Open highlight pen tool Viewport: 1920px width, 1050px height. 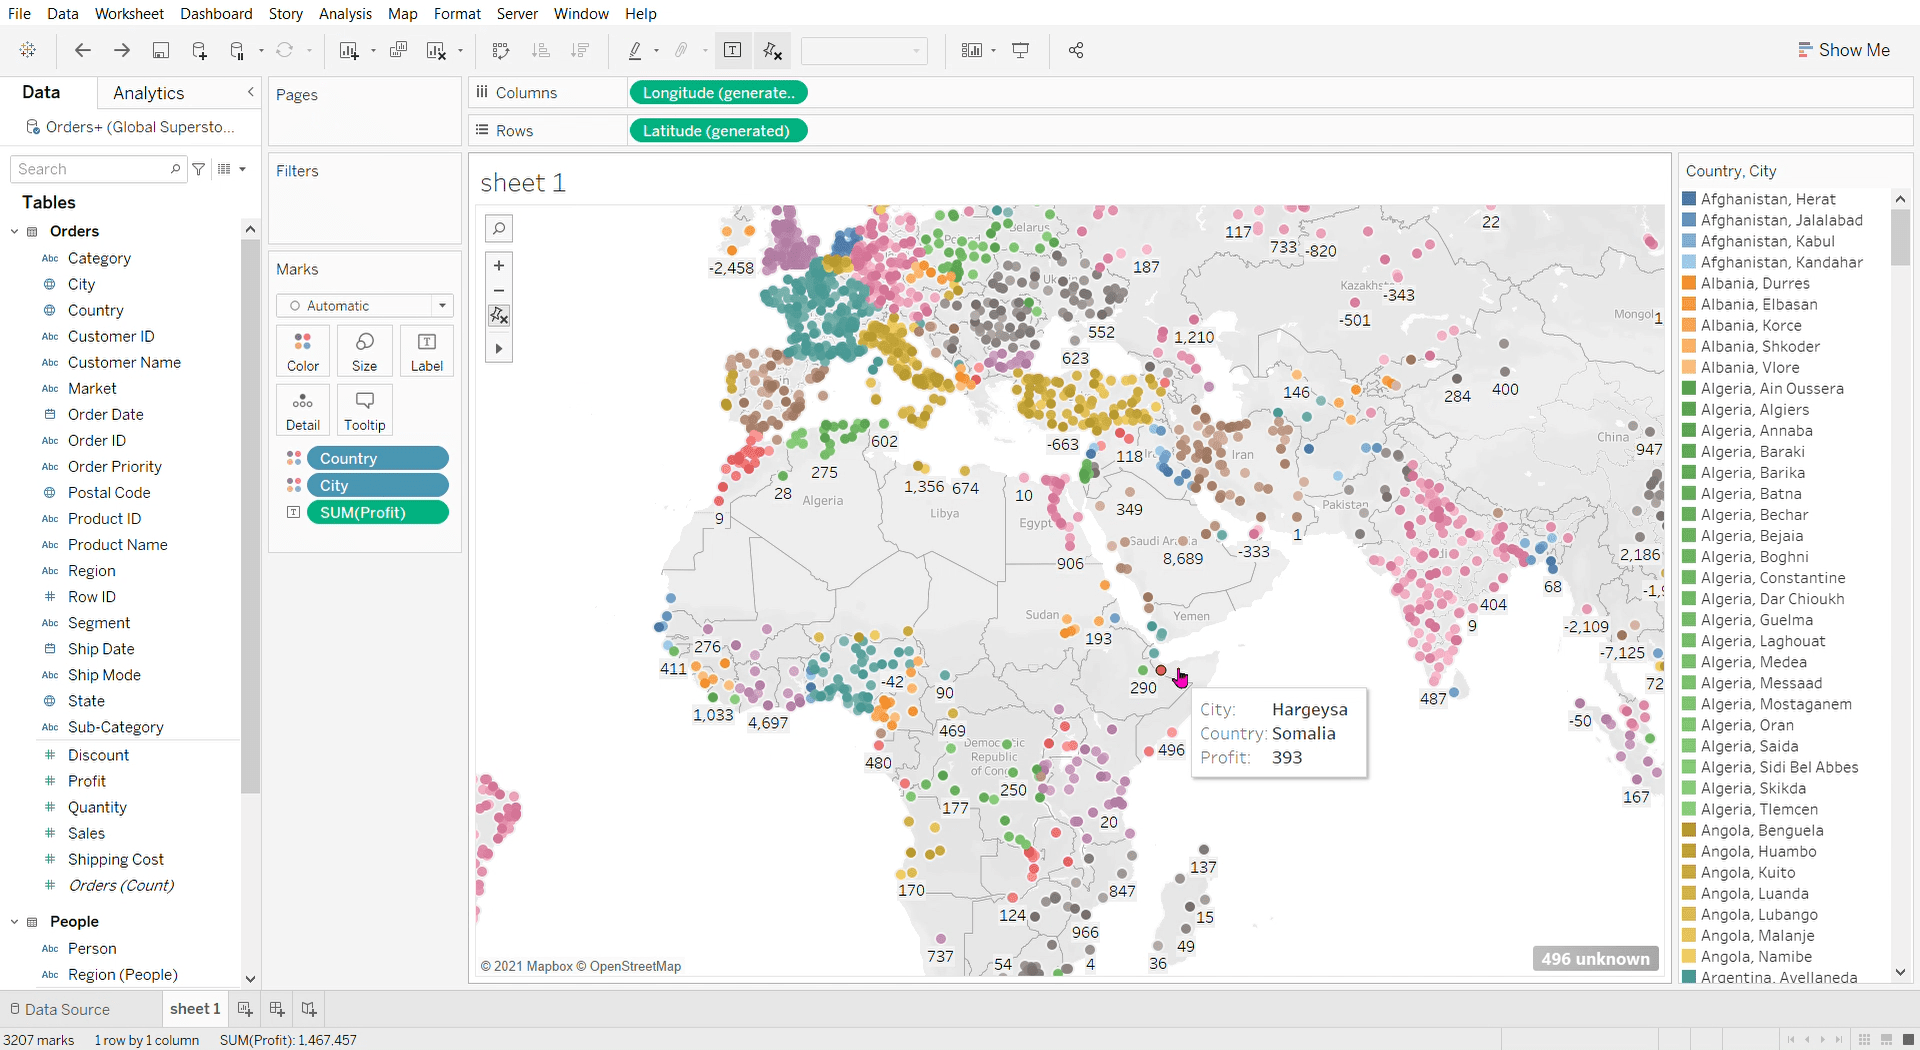click(635, 50)
